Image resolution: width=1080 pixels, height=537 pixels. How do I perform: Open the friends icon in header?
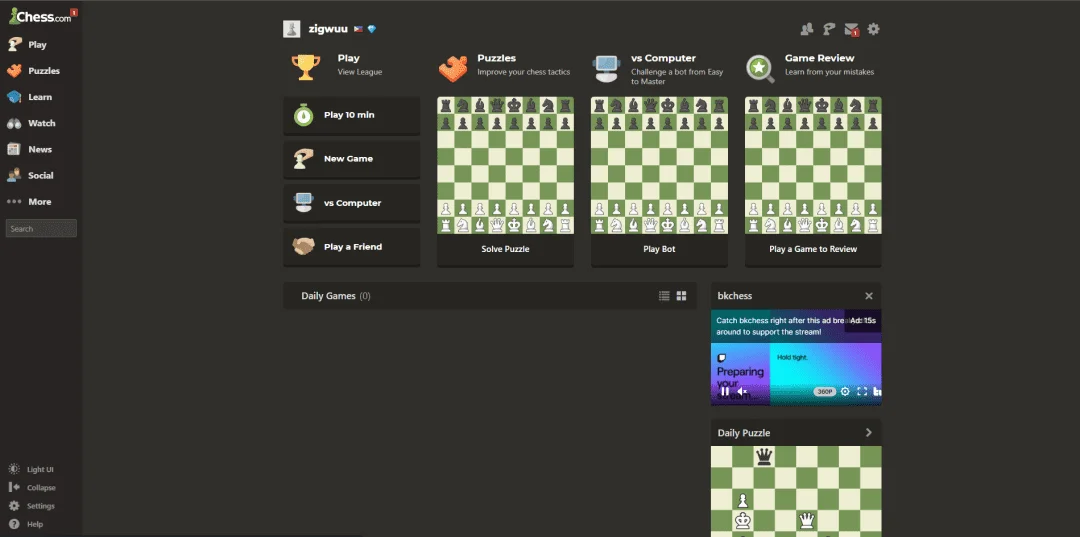coord(807,29)
